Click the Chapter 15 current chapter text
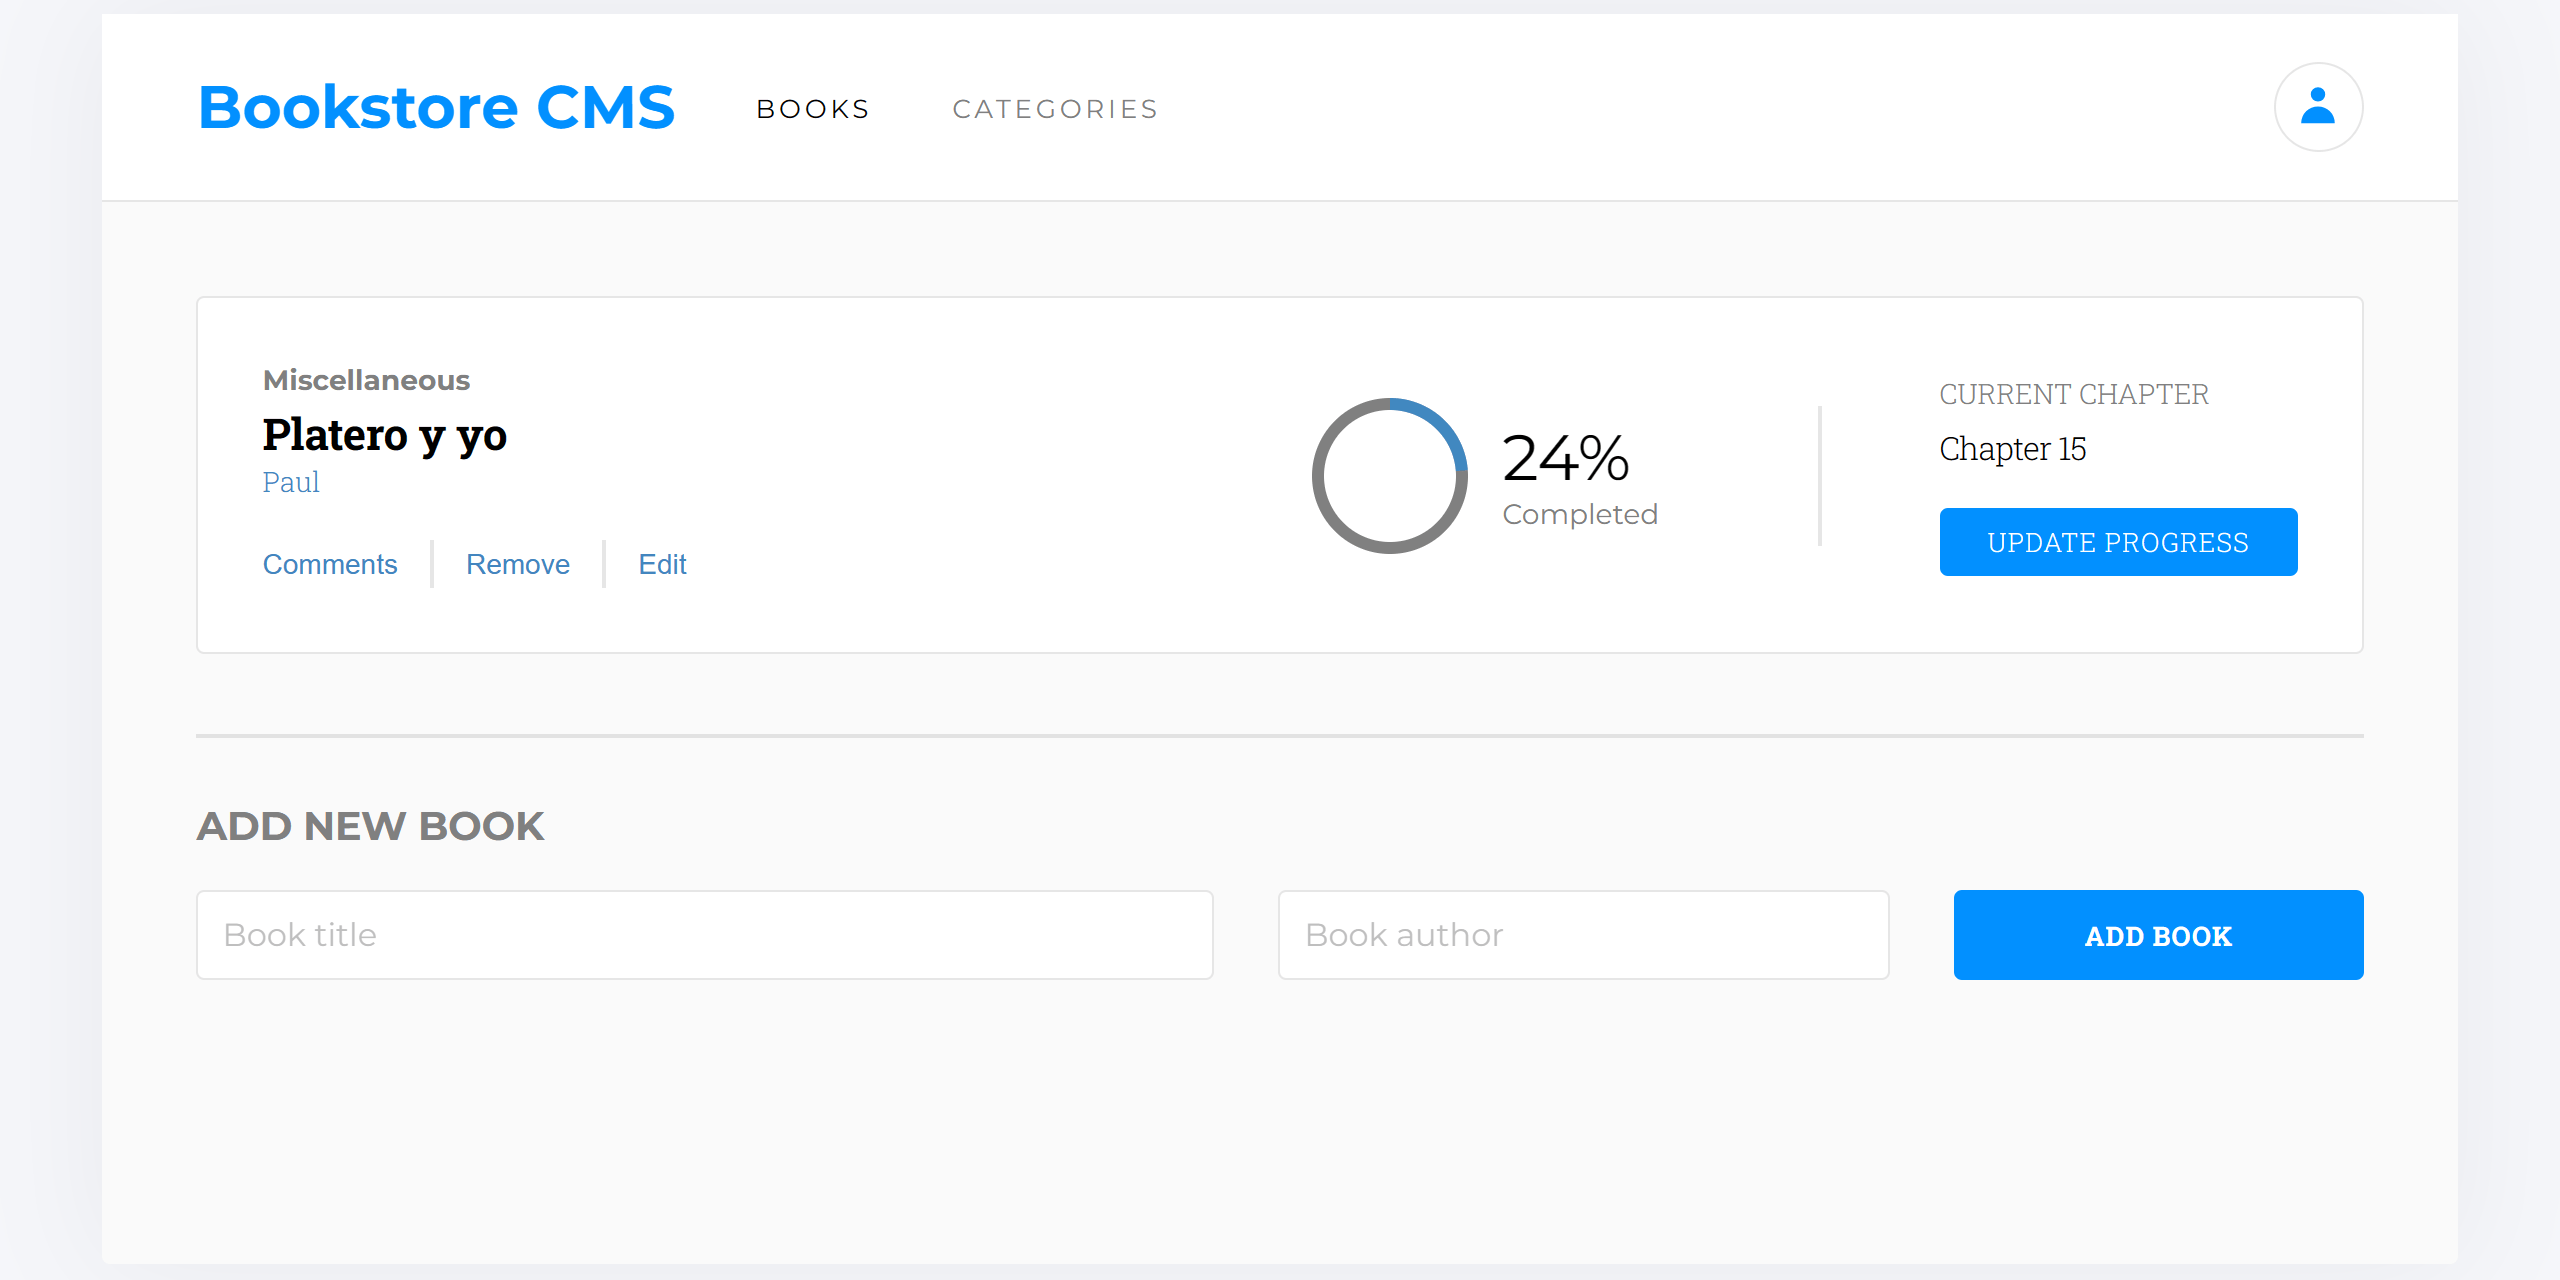 tap(2012, 449)
